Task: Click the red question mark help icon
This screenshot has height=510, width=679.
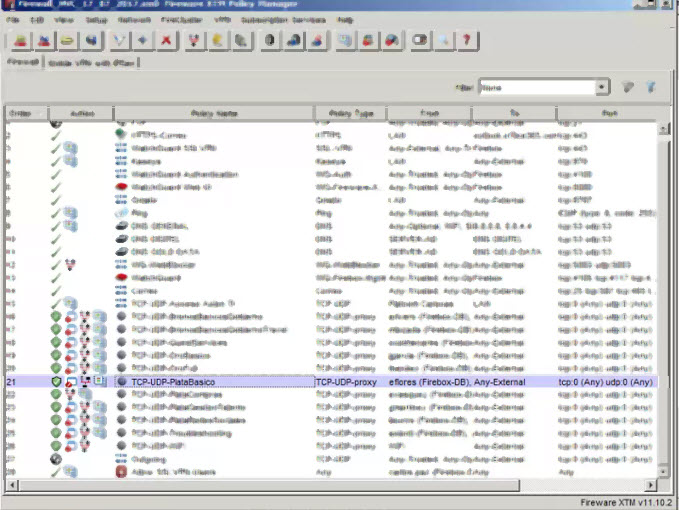Action: tap(467, 41)
